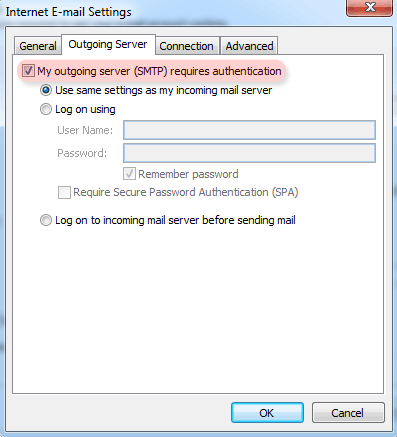The image size is (397, 437).
Task: Enable Require Secure Password Authentication (SPA)
Action: pos(64,192)
